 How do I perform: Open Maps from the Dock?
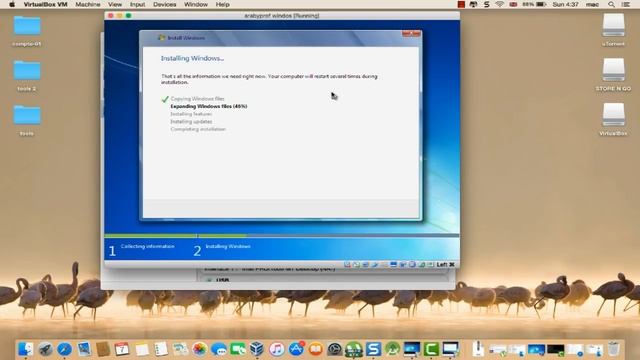tap(180, 349)
